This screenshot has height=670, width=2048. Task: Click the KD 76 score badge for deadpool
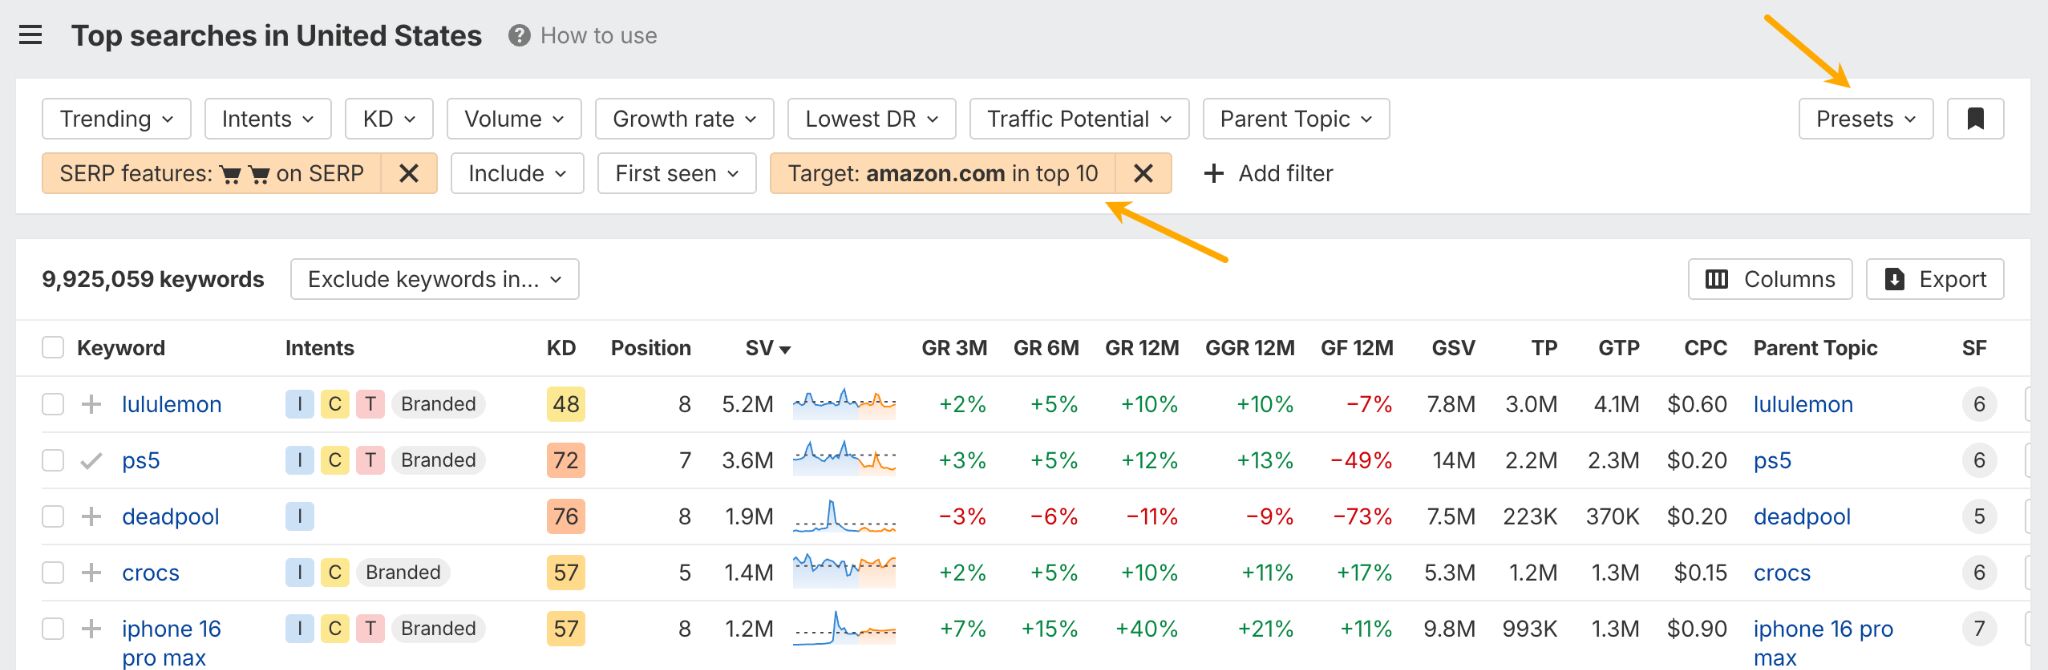[566, 517]
